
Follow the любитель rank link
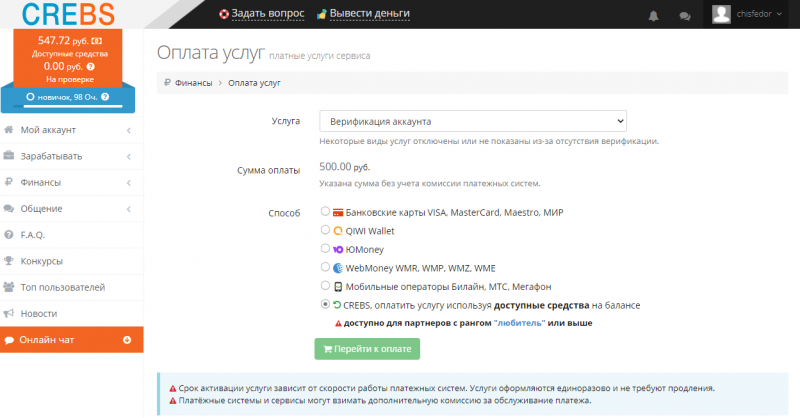(519, 323)
